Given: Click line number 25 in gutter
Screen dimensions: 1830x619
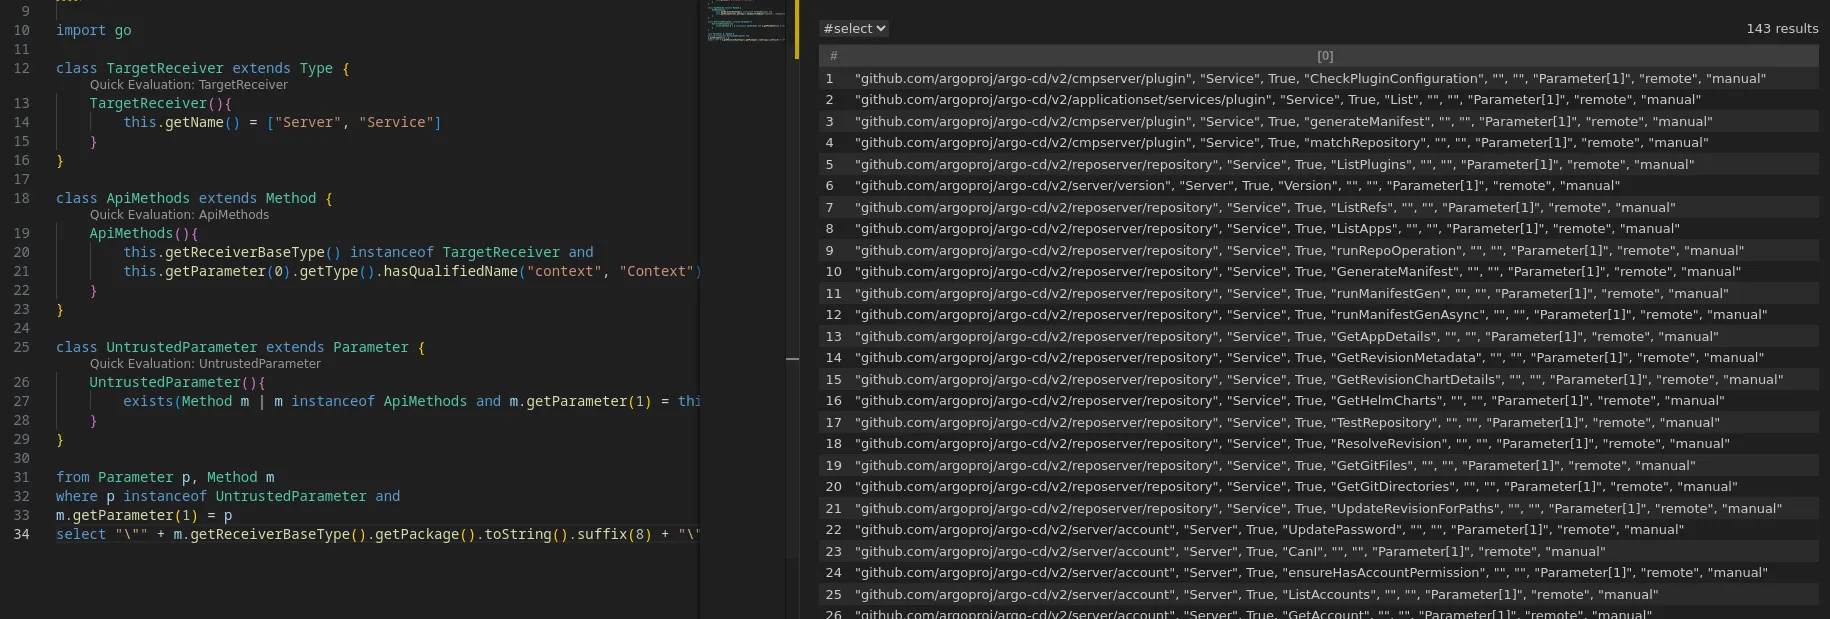Looking at the screenshot, I should click(x=21, y=347).
